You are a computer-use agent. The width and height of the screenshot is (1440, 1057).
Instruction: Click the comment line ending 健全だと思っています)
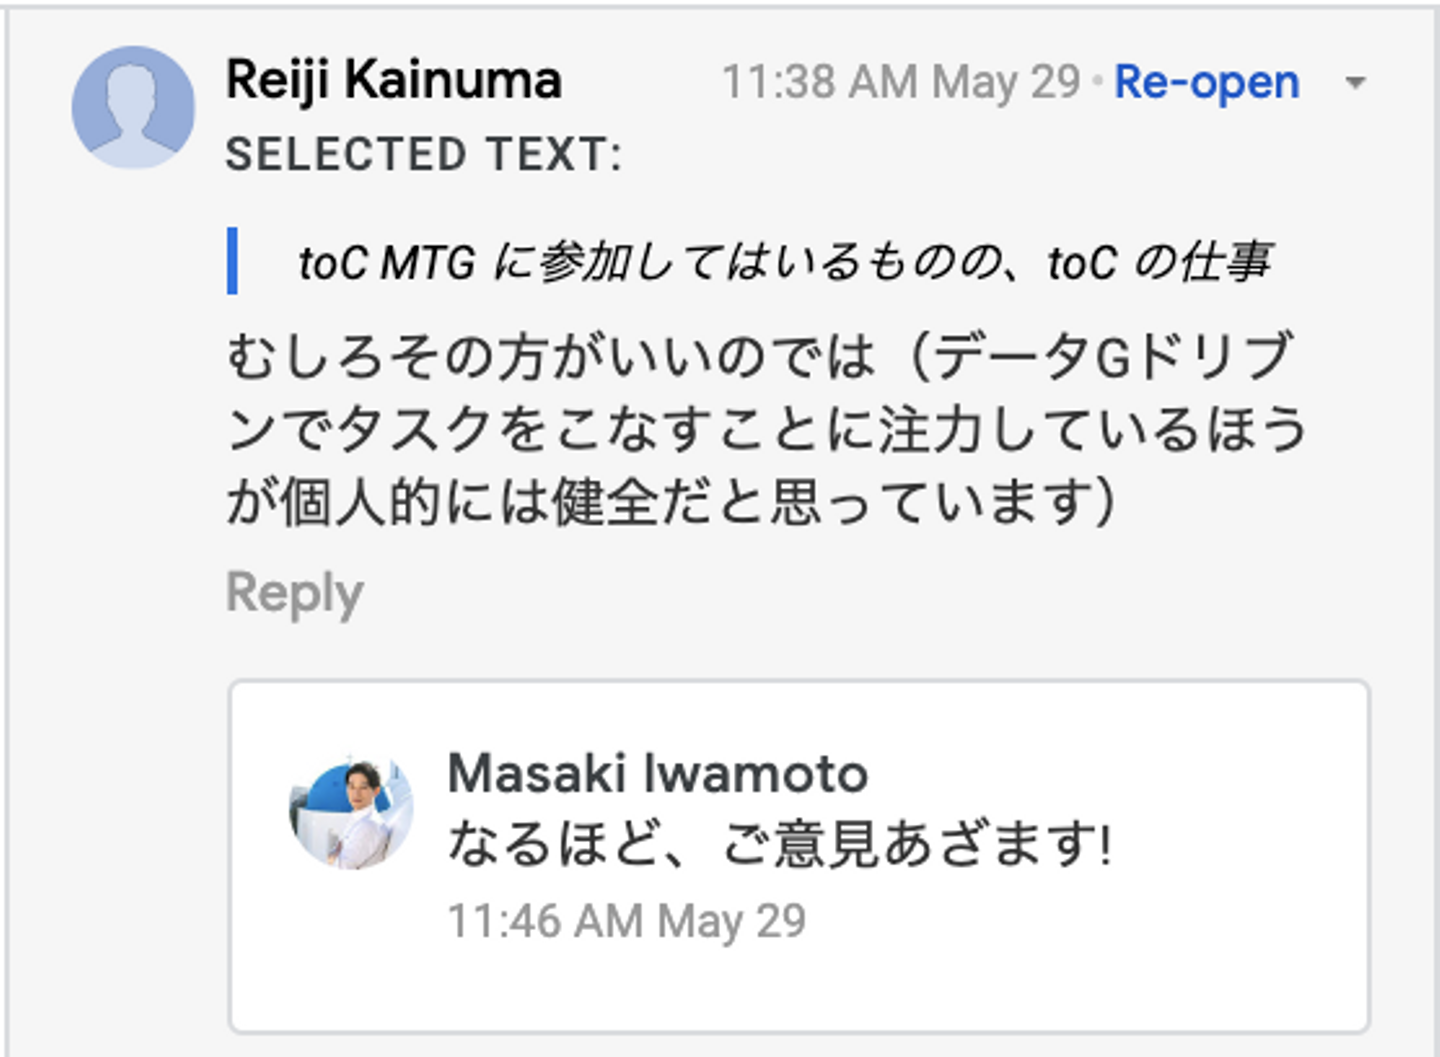(670, 501)
